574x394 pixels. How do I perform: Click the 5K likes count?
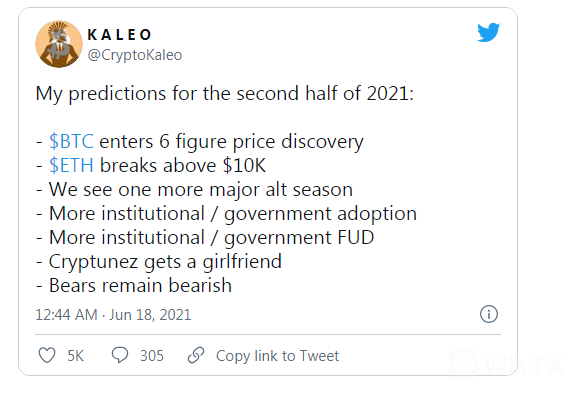(x=75, y=356)
